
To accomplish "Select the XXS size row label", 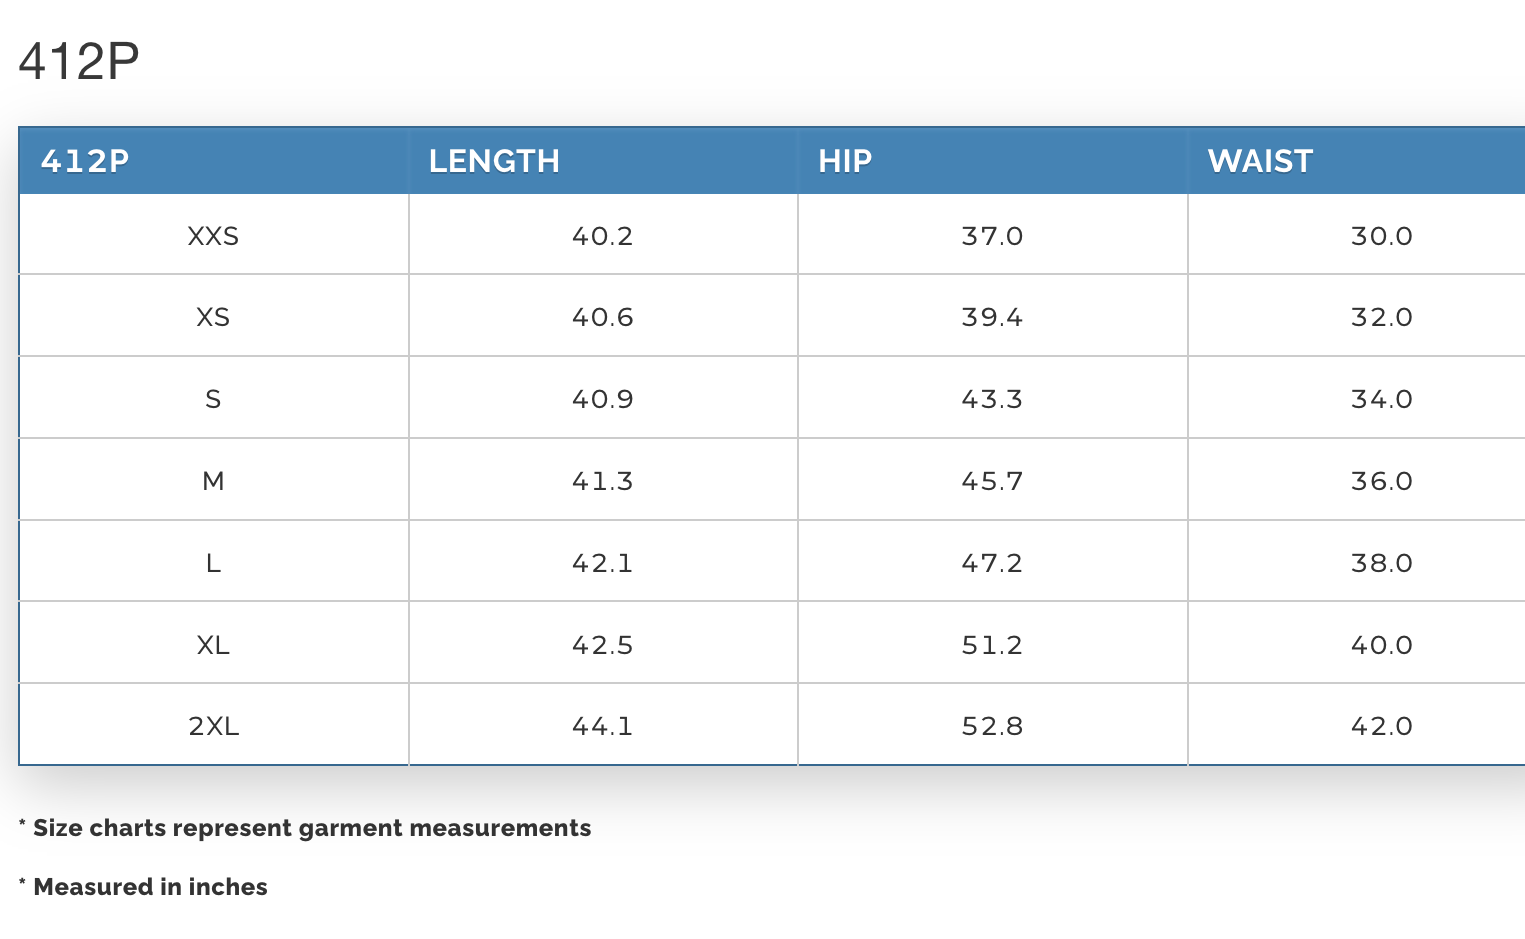I will click(x=213, y=236).
